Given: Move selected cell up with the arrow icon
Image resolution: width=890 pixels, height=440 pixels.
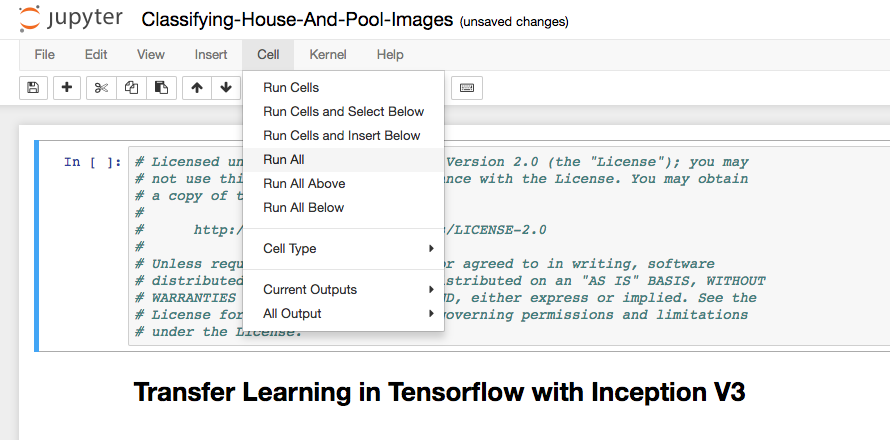Looking at the screenshot, I should pos(197,88).
